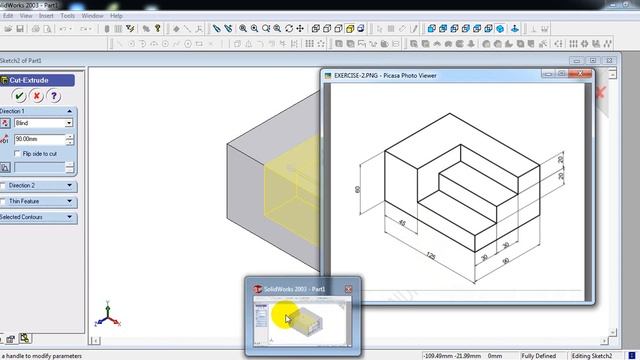This screenshot has width=640, height=360.
Task: Maximize the Sketch2 of Part1 document window
Action: coord(593,60)
